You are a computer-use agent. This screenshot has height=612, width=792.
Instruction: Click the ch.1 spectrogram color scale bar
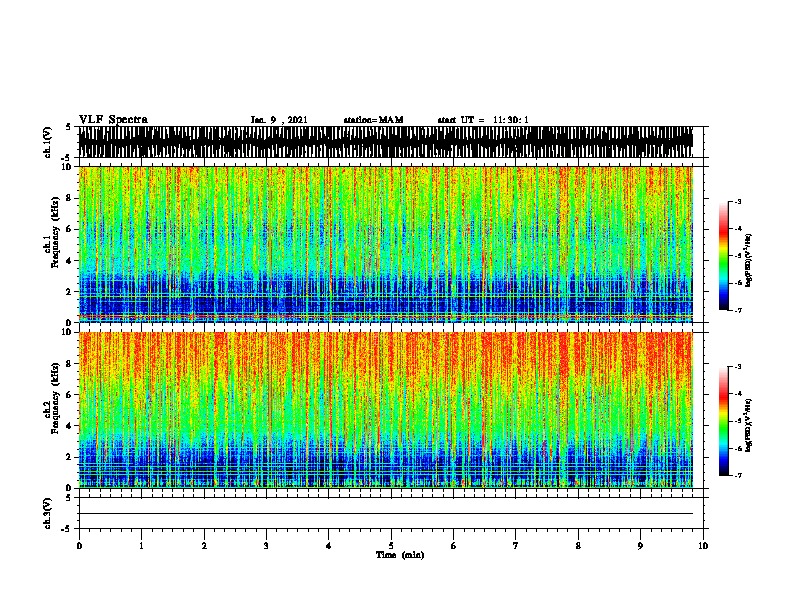pos(724,256)
